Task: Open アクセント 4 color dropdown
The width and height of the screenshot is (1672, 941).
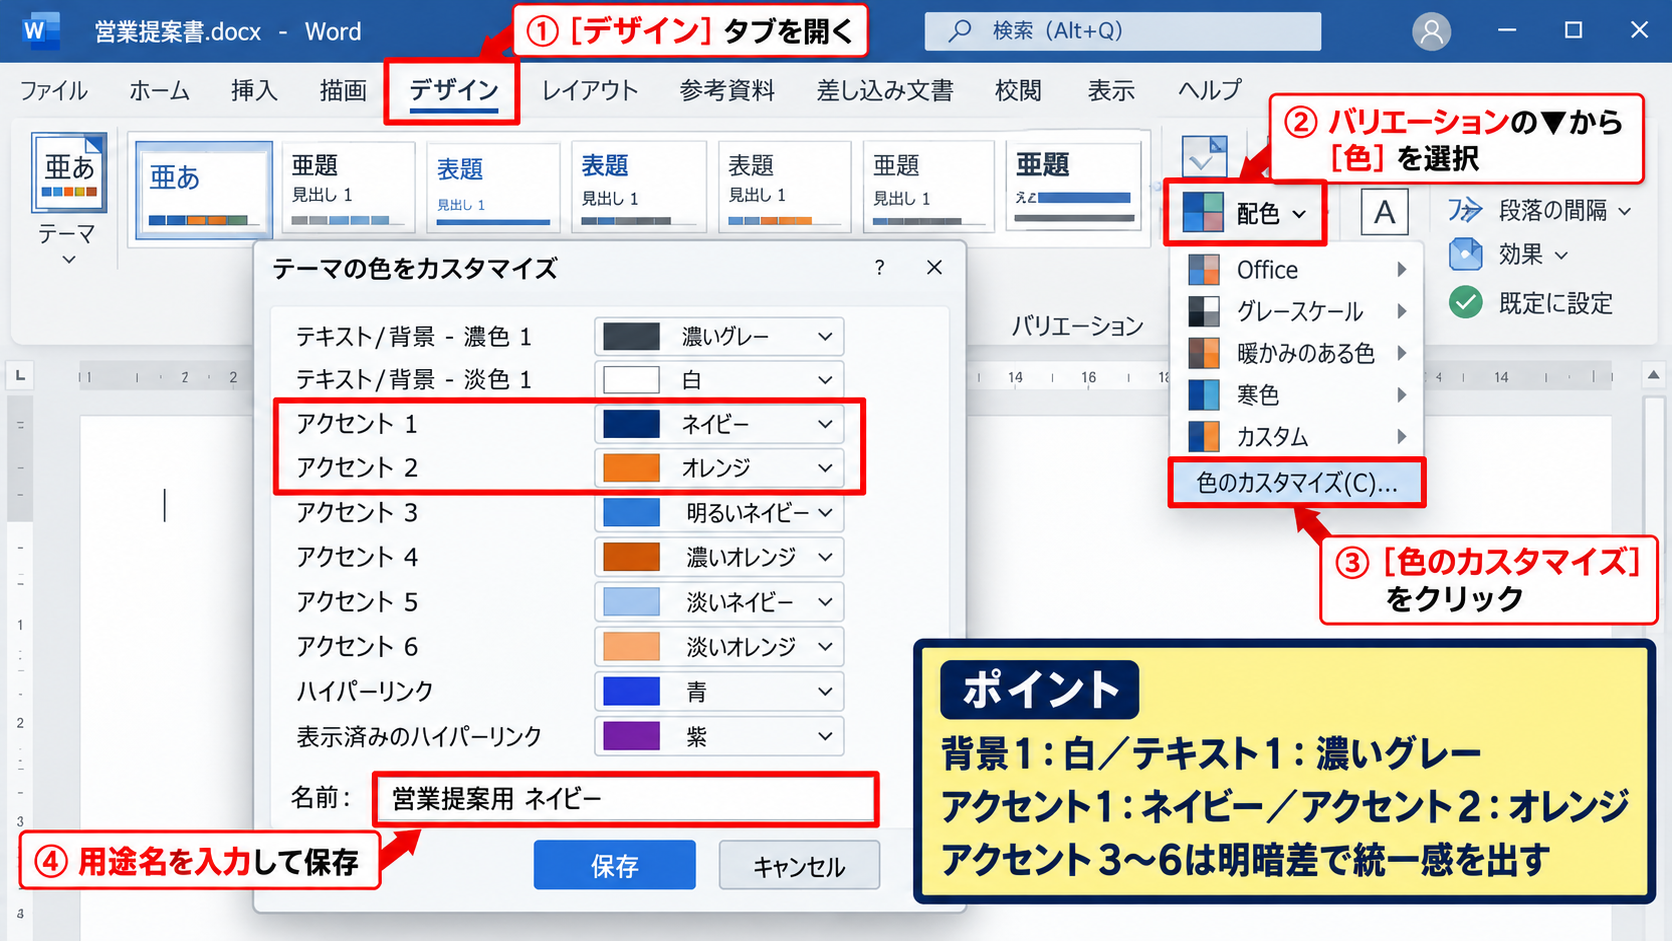Action: pyautogui.click(x=719, y=557)
